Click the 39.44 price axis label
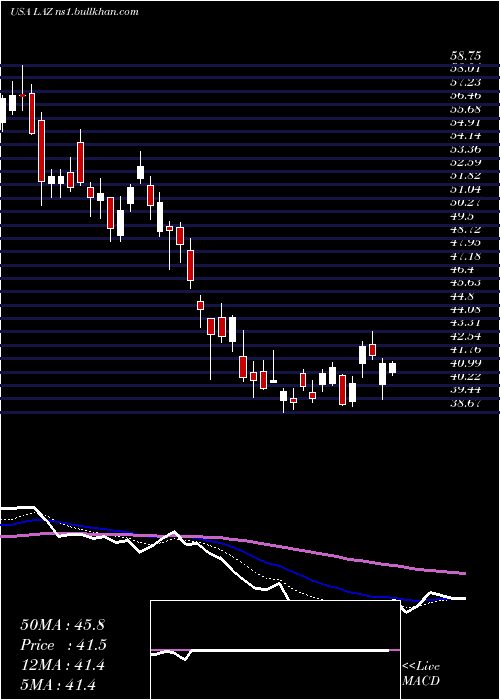The image size is (500, 700). coord(465,390)
